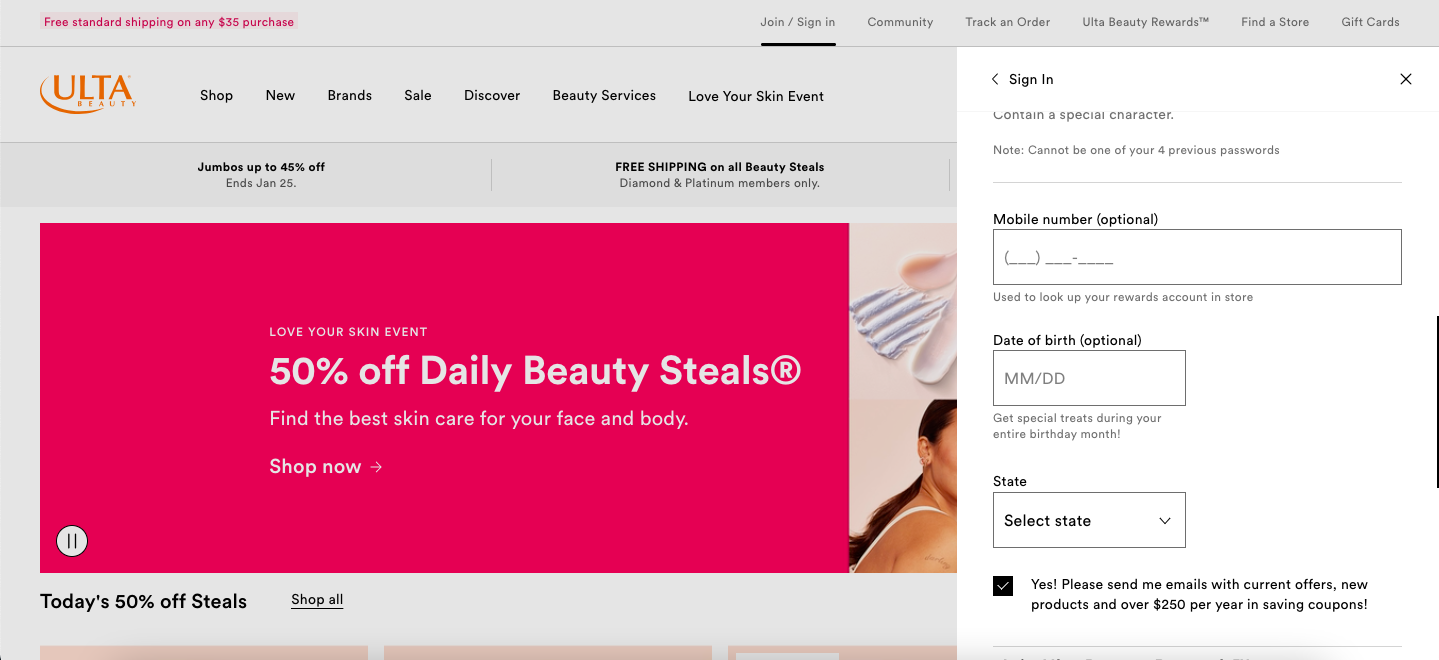This screenshot has height=660, width=1439.
Task: Click the free standard shipping promo text
Action: click(169, 22)
